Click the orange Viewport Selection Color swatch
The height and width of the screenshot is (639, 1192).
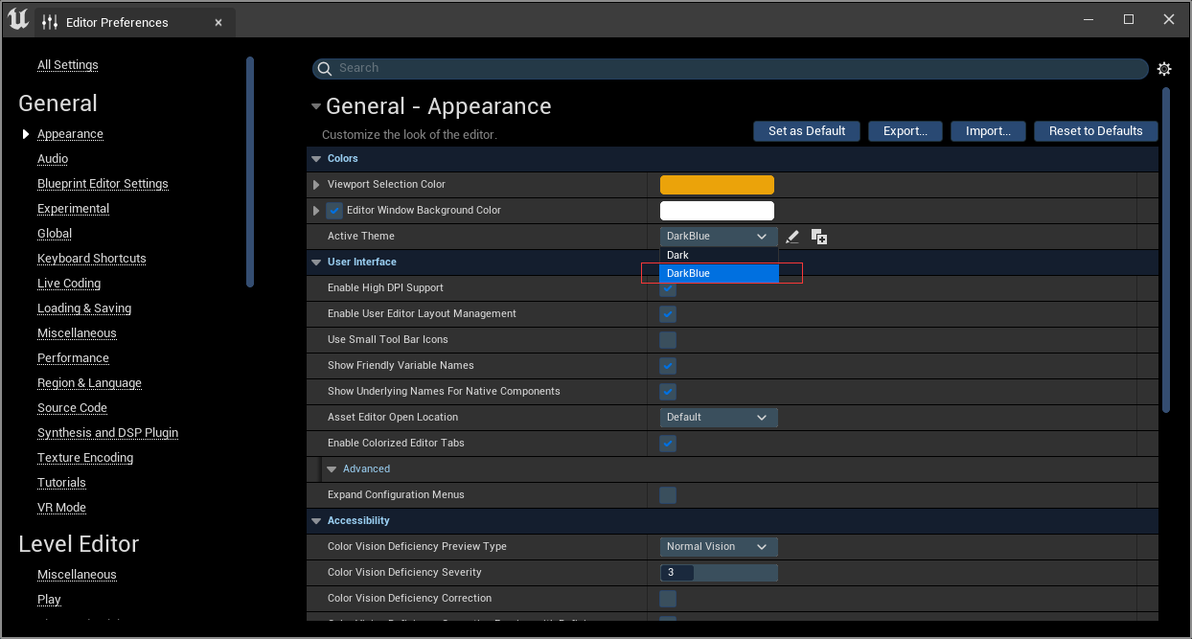tap(716, 185)
